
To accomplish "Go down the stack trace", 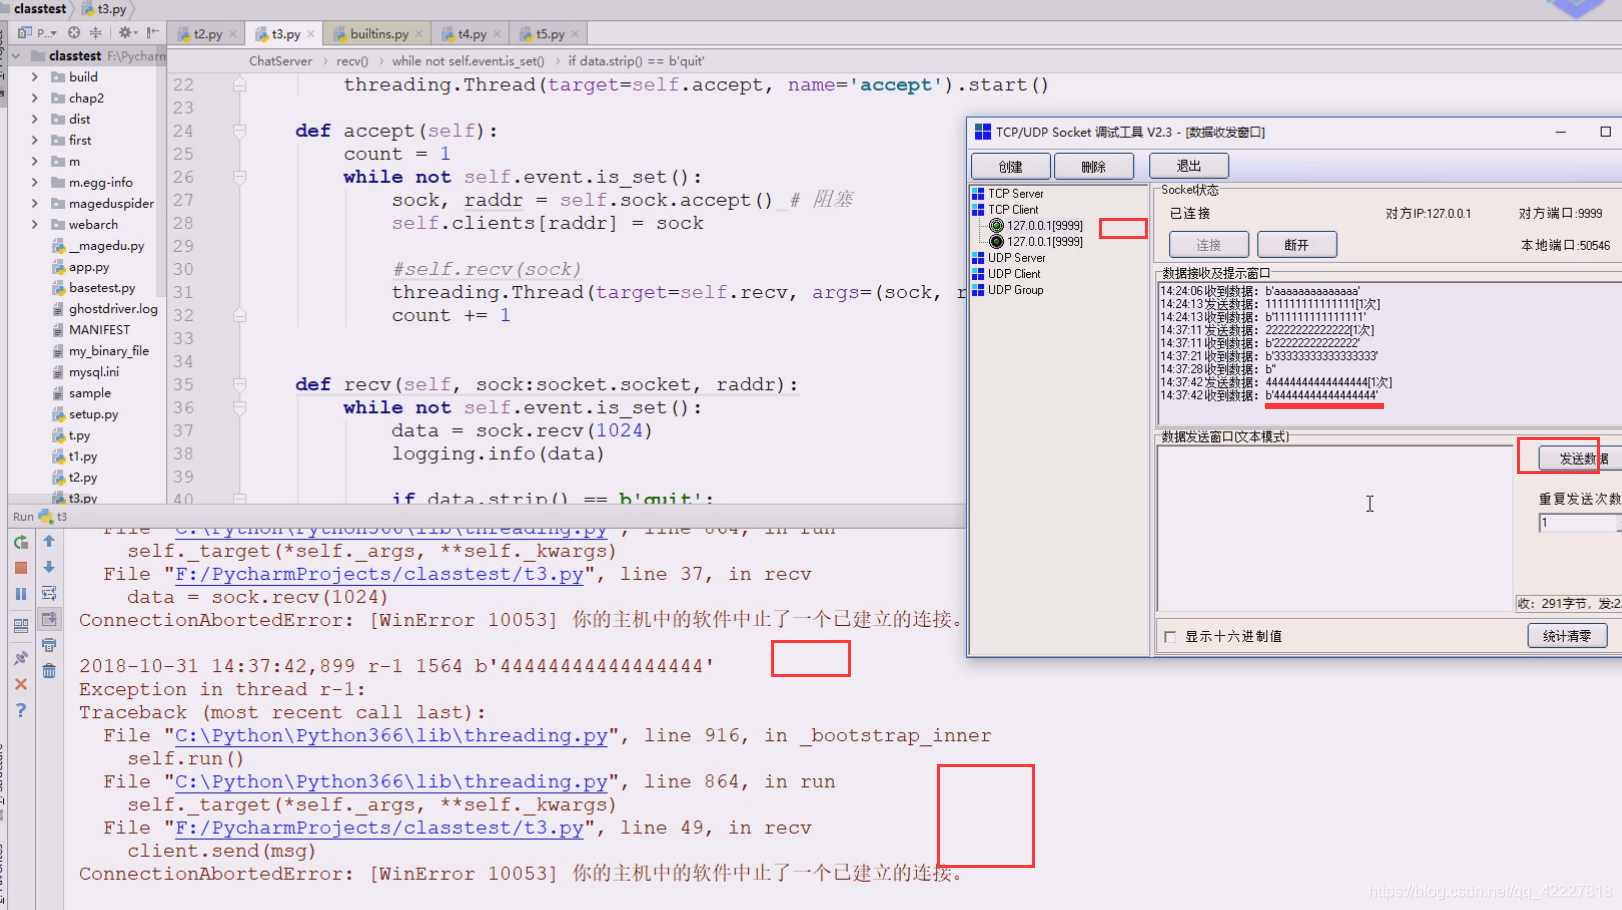I will click(x=49, y=566).
